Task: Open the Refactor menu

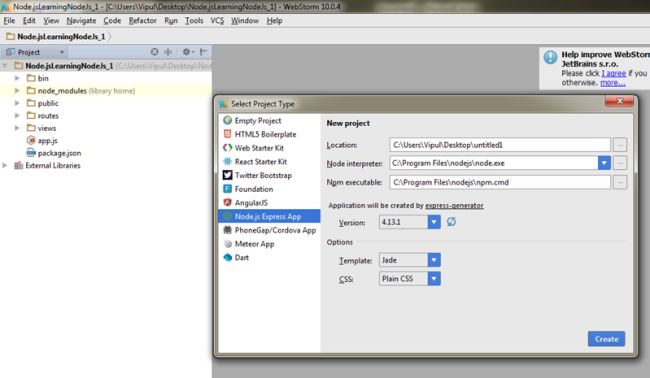Action: point(143,21)
